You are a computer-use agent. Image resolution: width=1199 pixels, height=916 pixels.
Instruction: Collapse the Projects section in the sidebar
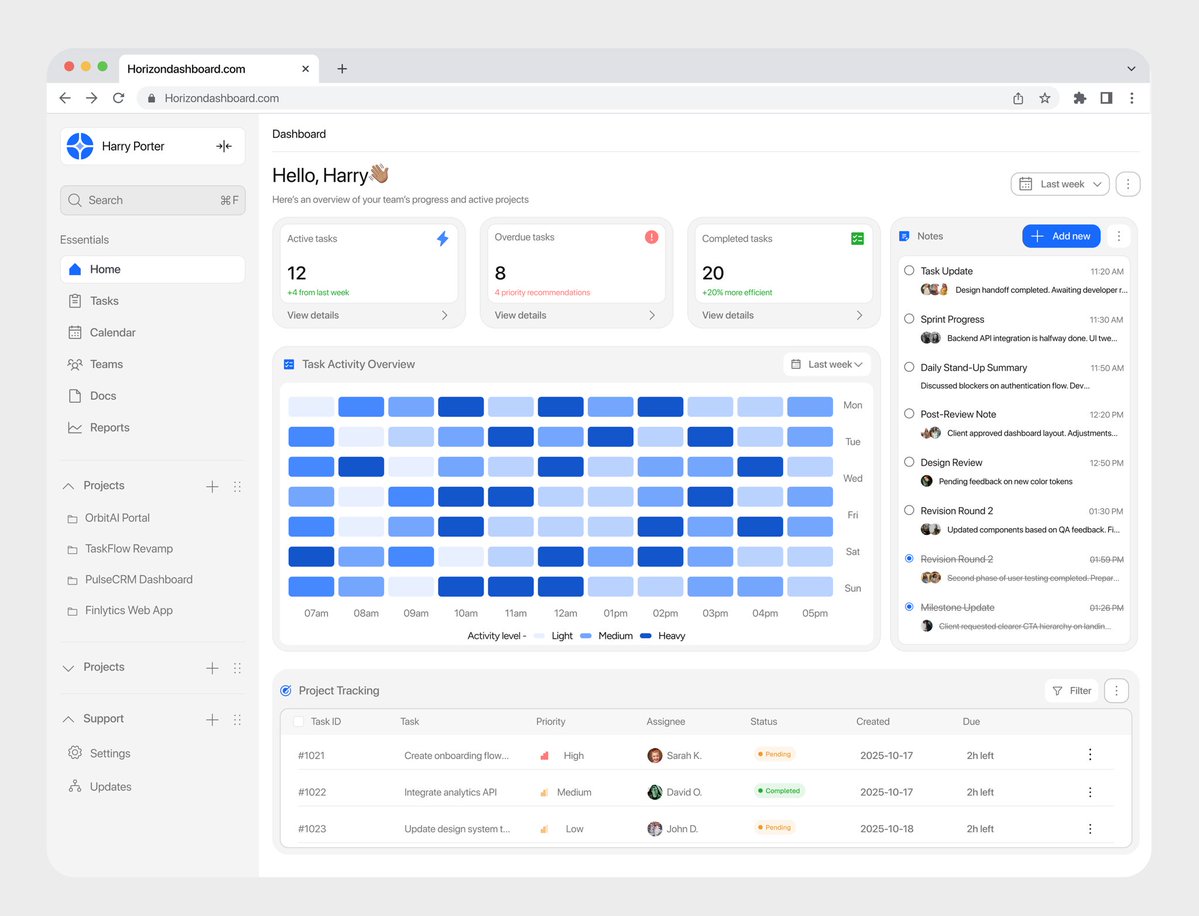(x=68, y=485)
